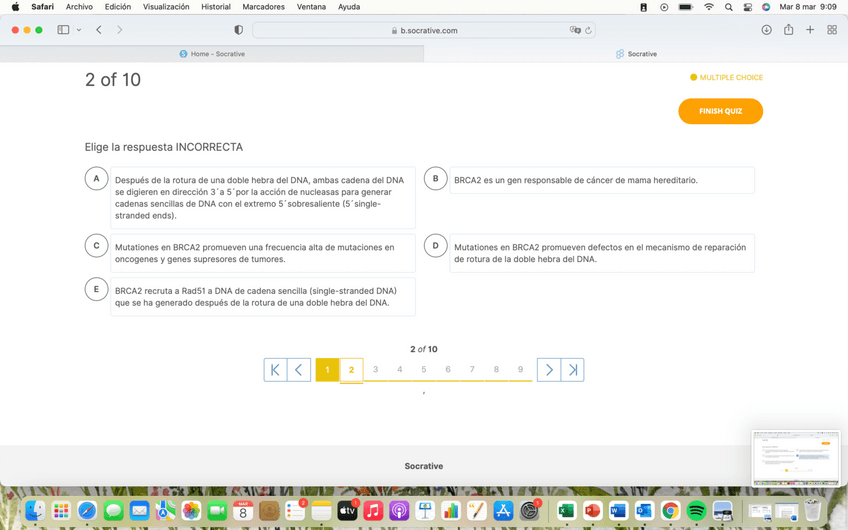Image resolution: width=848 pixels, height=530 pixels.
Task: Open the Apple menu
Action: 15,7
